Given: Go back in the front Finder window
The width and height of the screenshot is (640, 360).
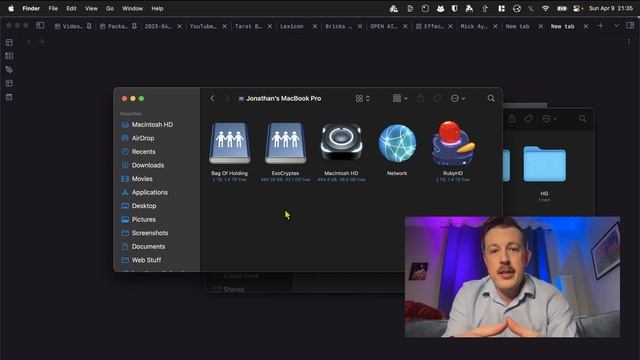Looking at the screenshot, I should (212, 98).
